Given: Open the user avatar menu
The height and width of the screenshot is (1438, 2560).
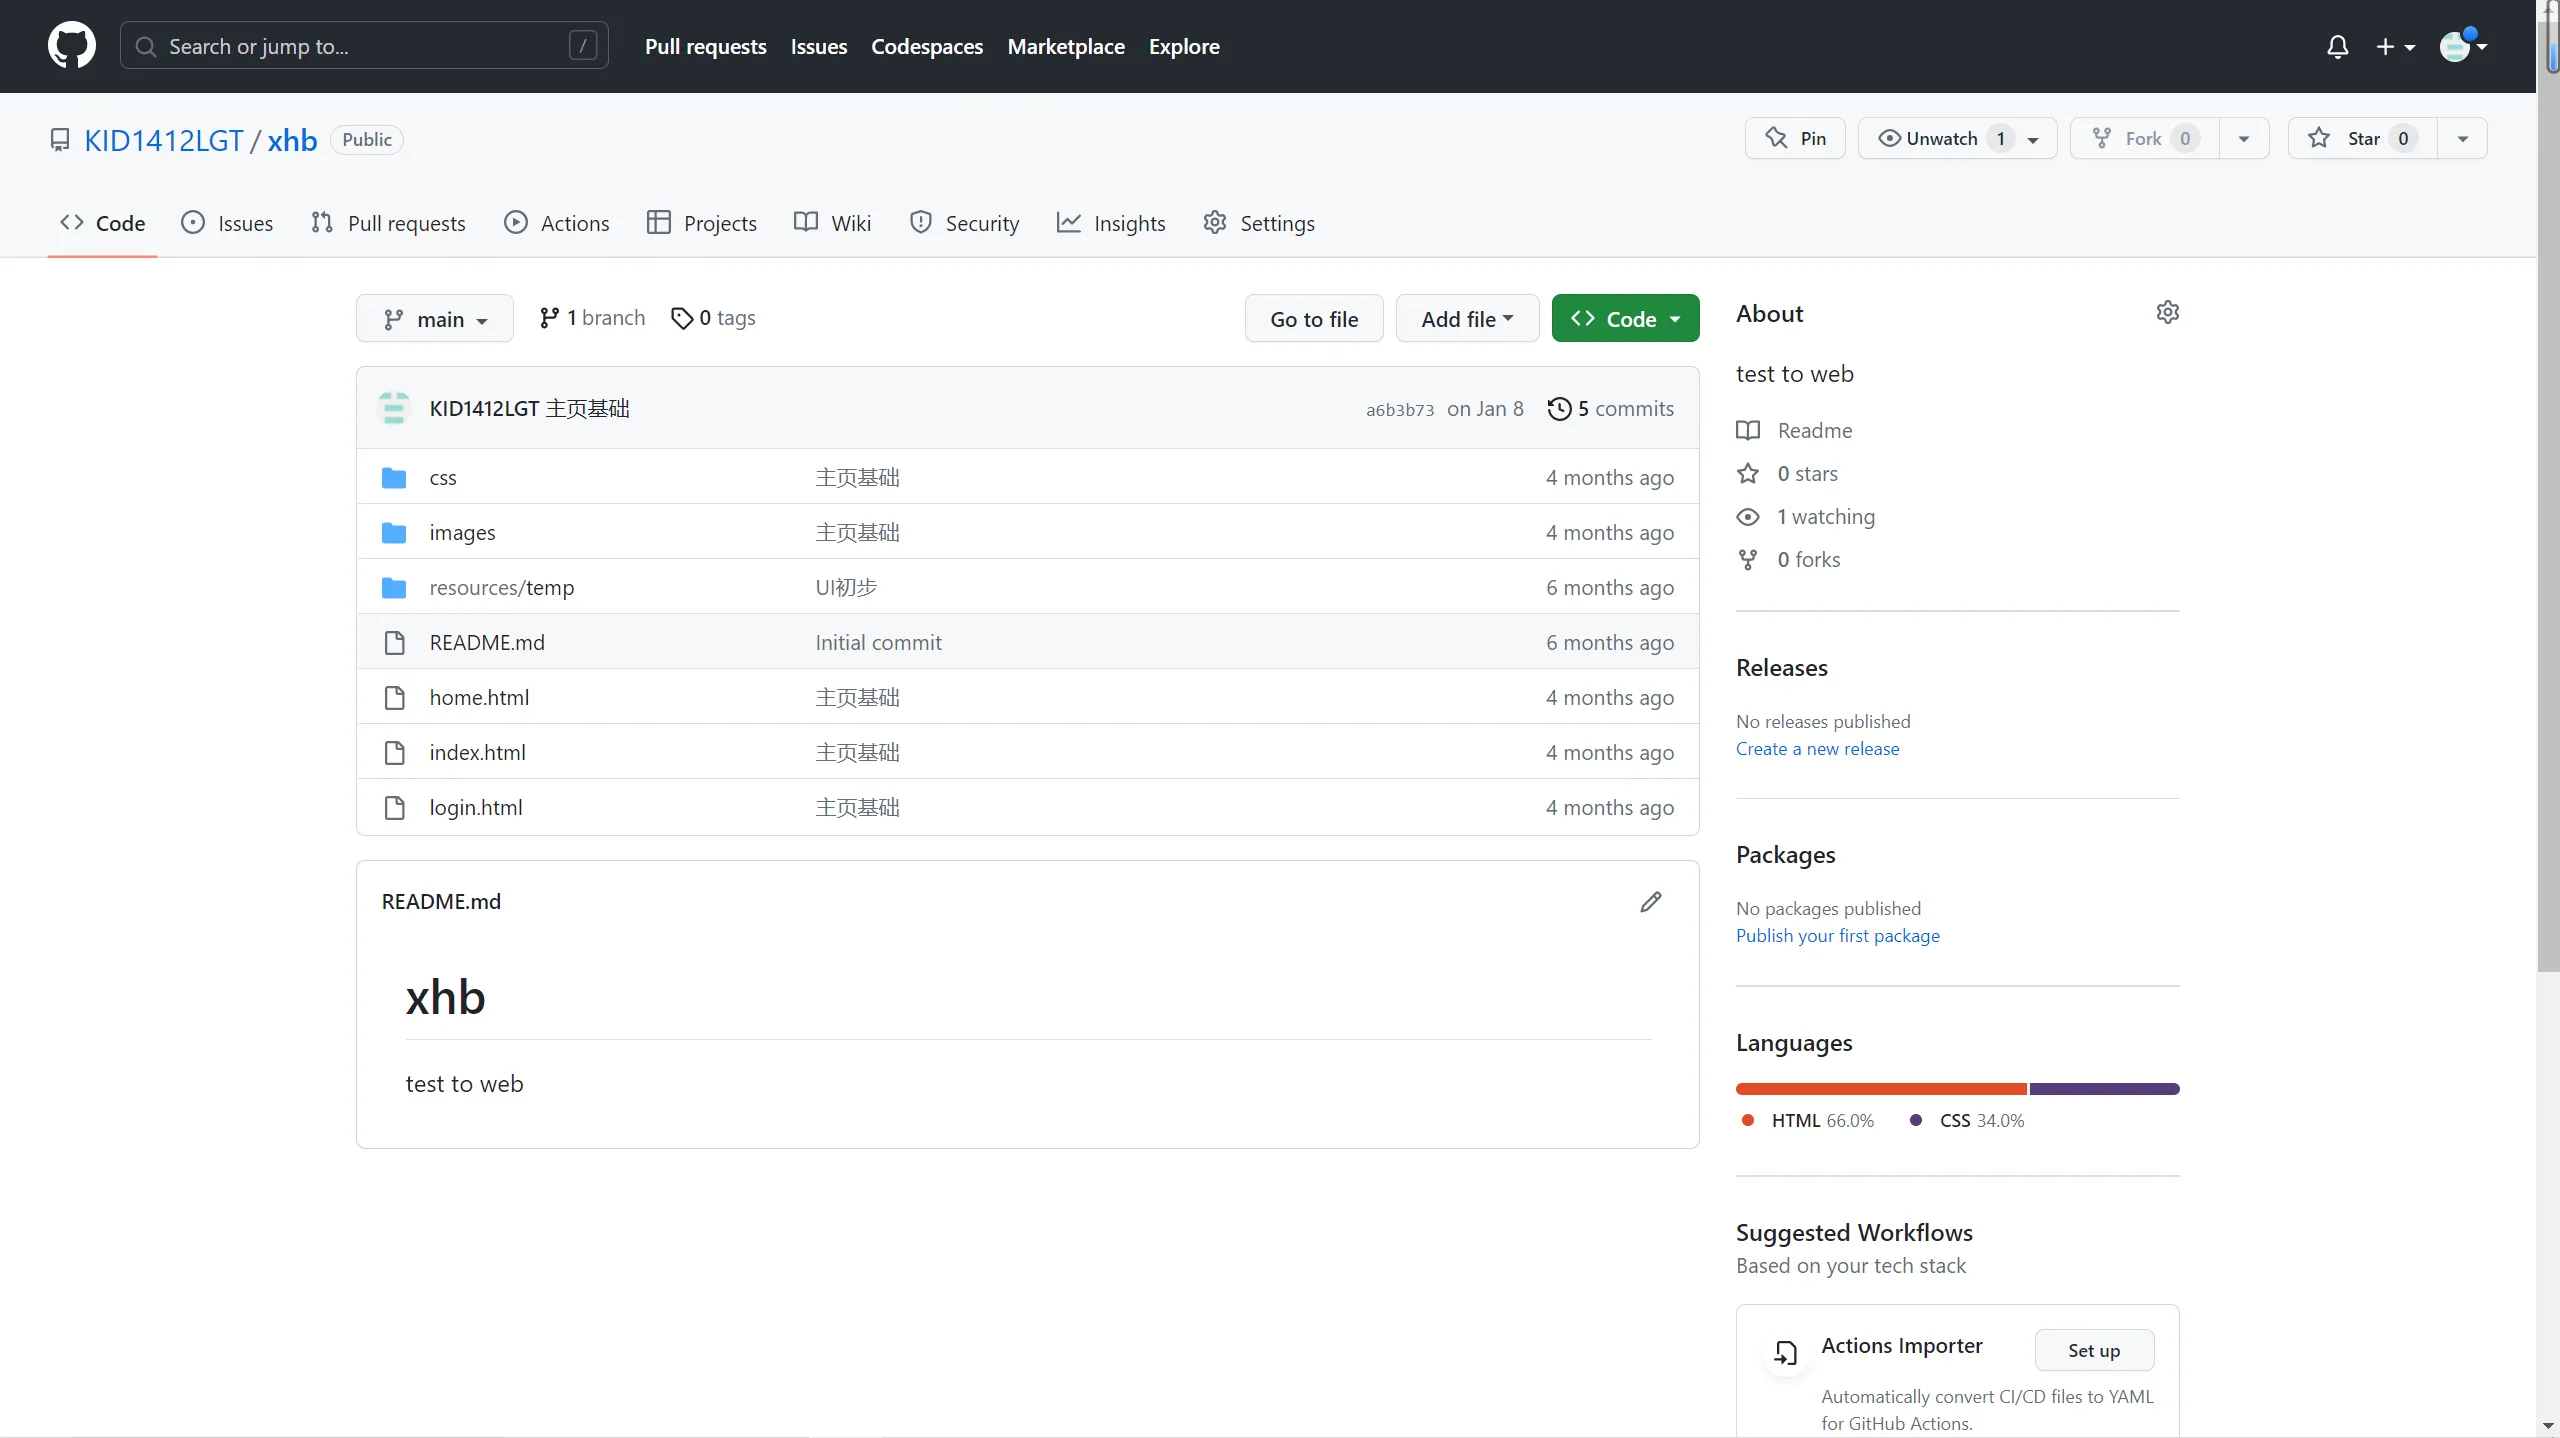Looking at the screenshot, I should (2463, 46).
